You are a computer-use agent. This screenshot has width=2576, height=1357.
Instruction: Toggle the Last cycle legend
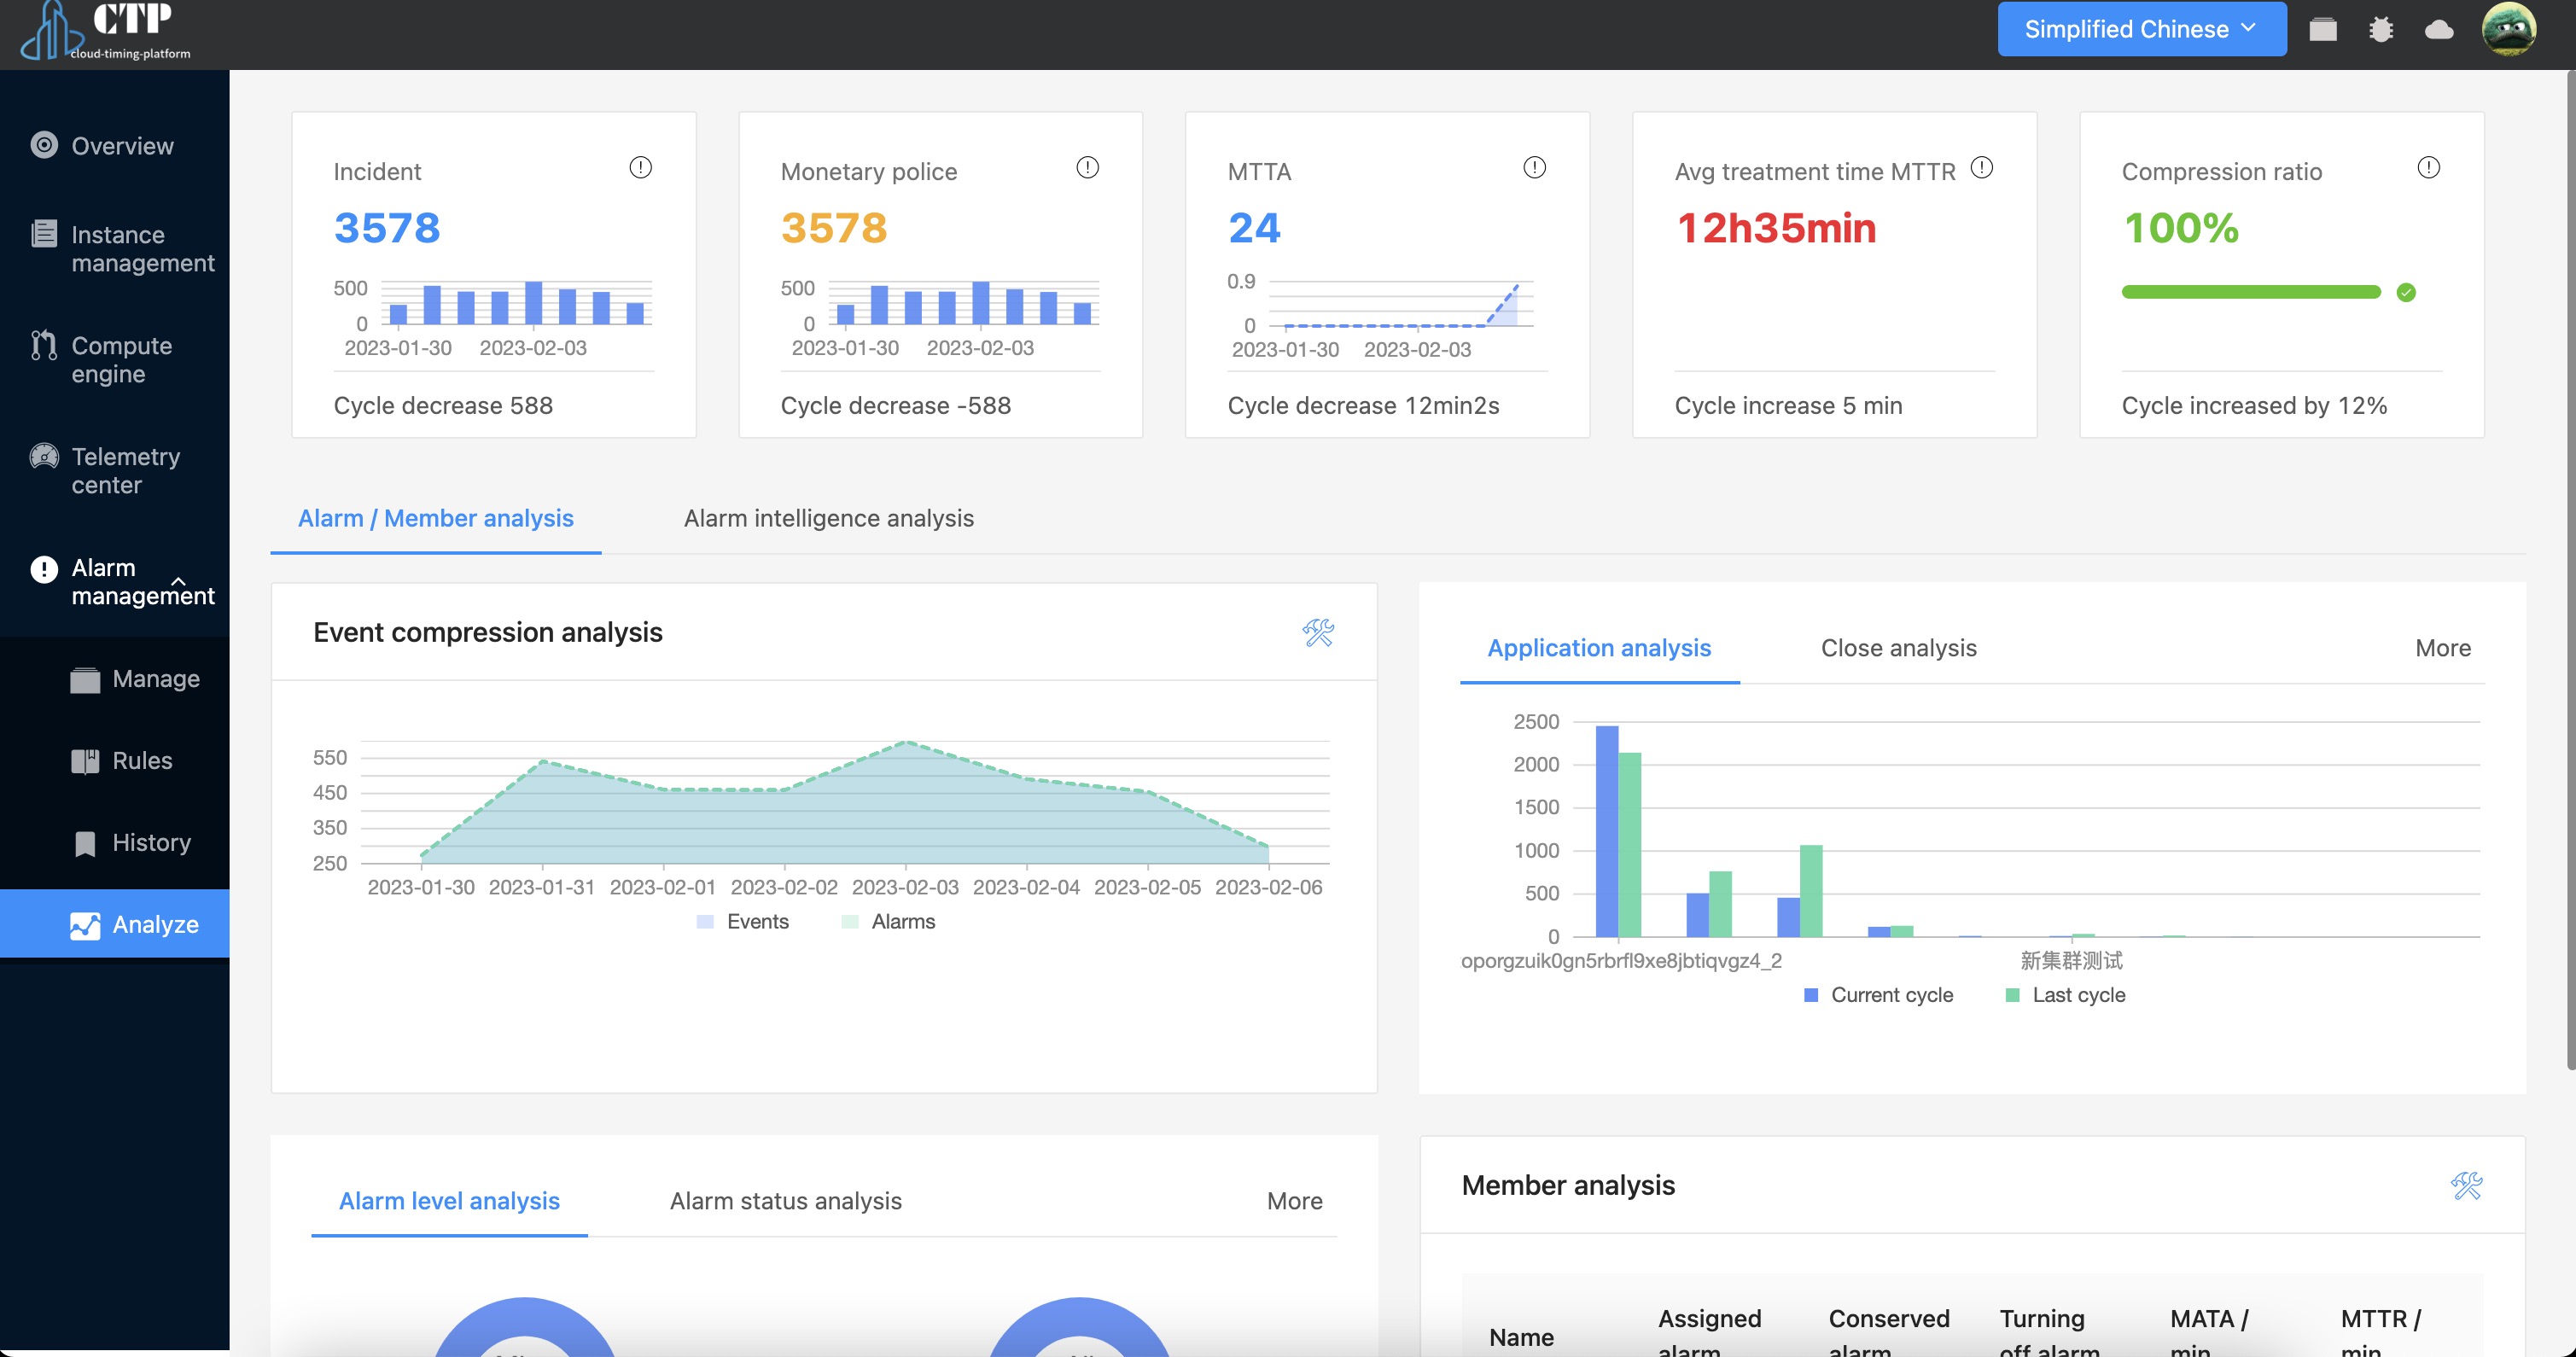2065,995
